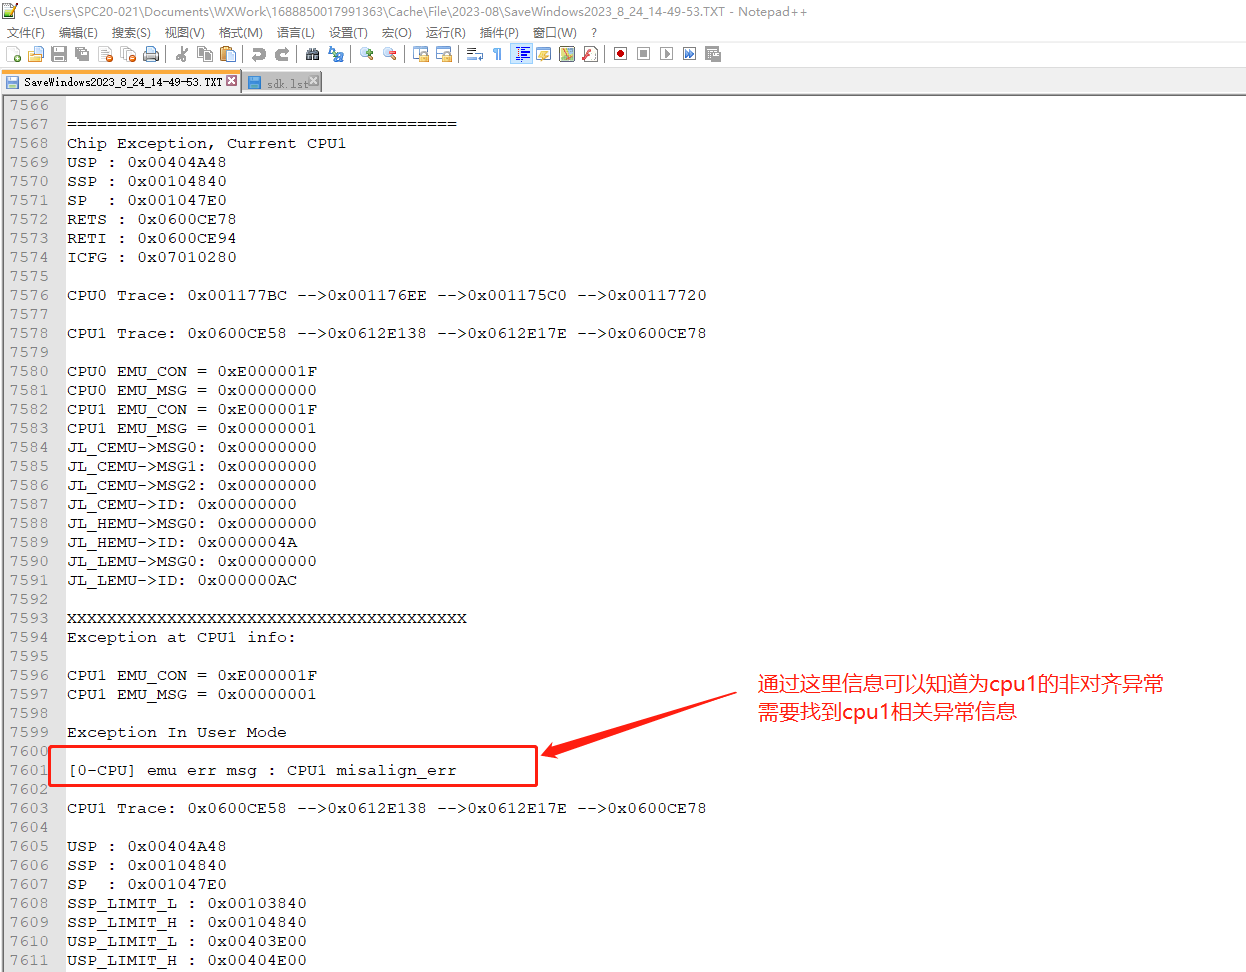This screenshot has width=1246, height=972.
Task: Open the 搜索(S) menu
Action: 131,33
